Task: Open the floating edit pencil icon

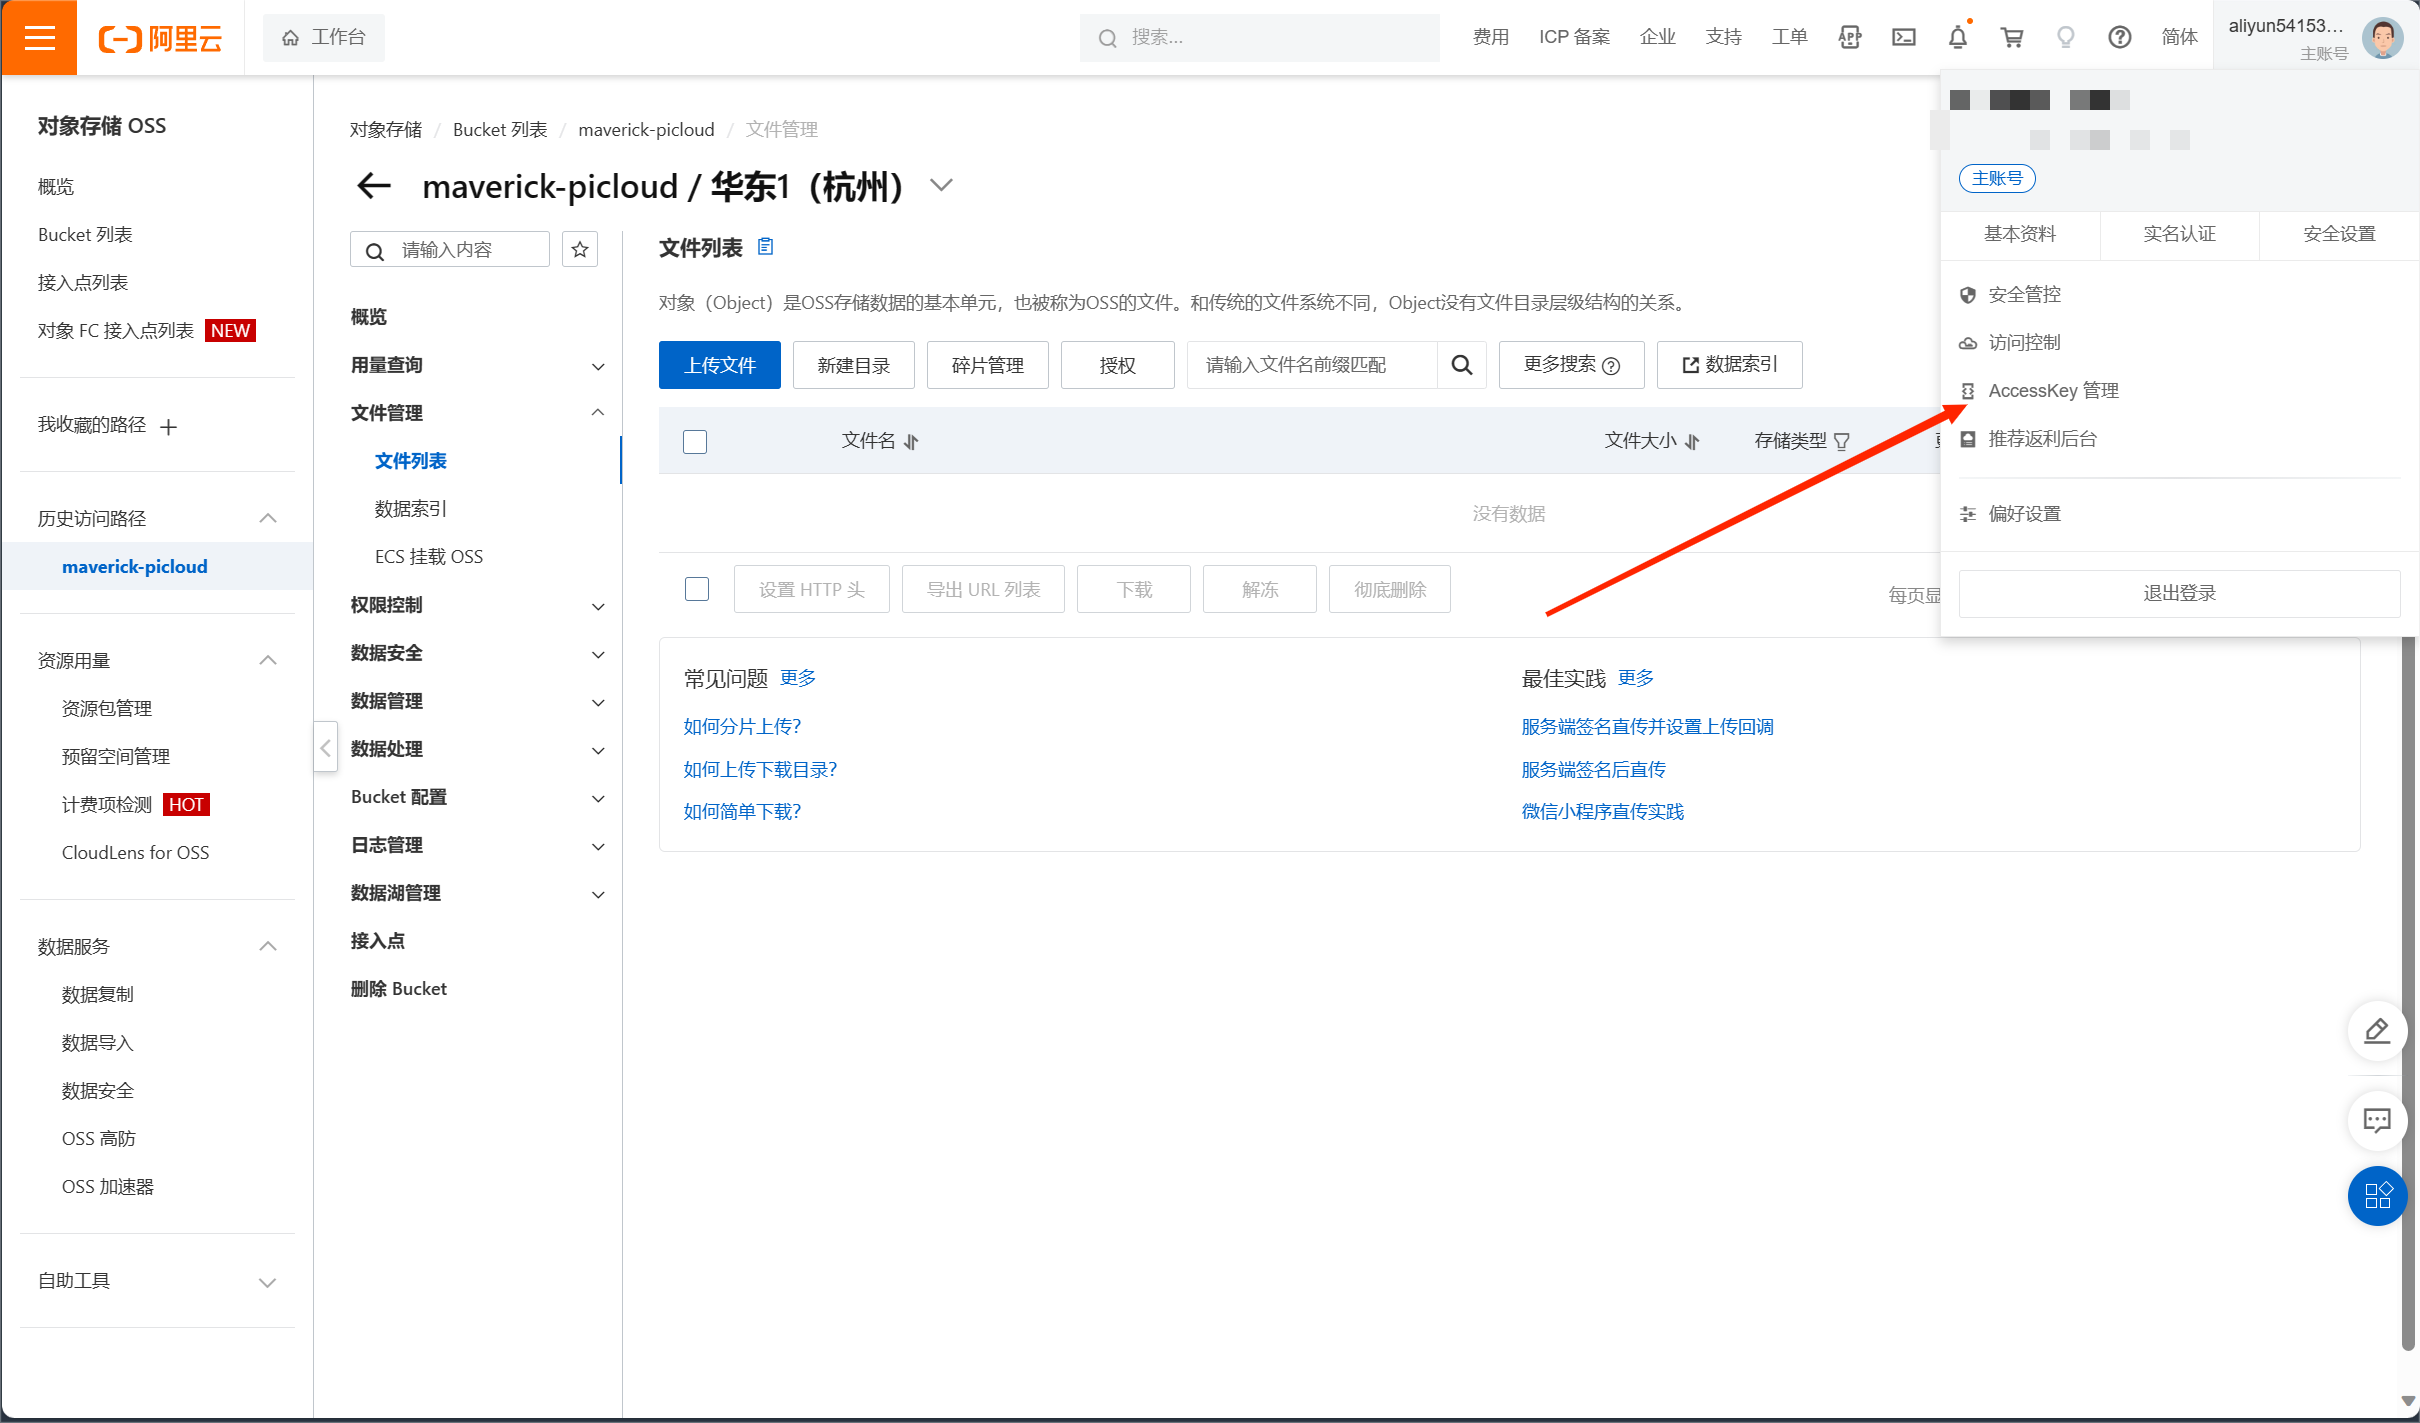Action: [x=2376, y=1030]
